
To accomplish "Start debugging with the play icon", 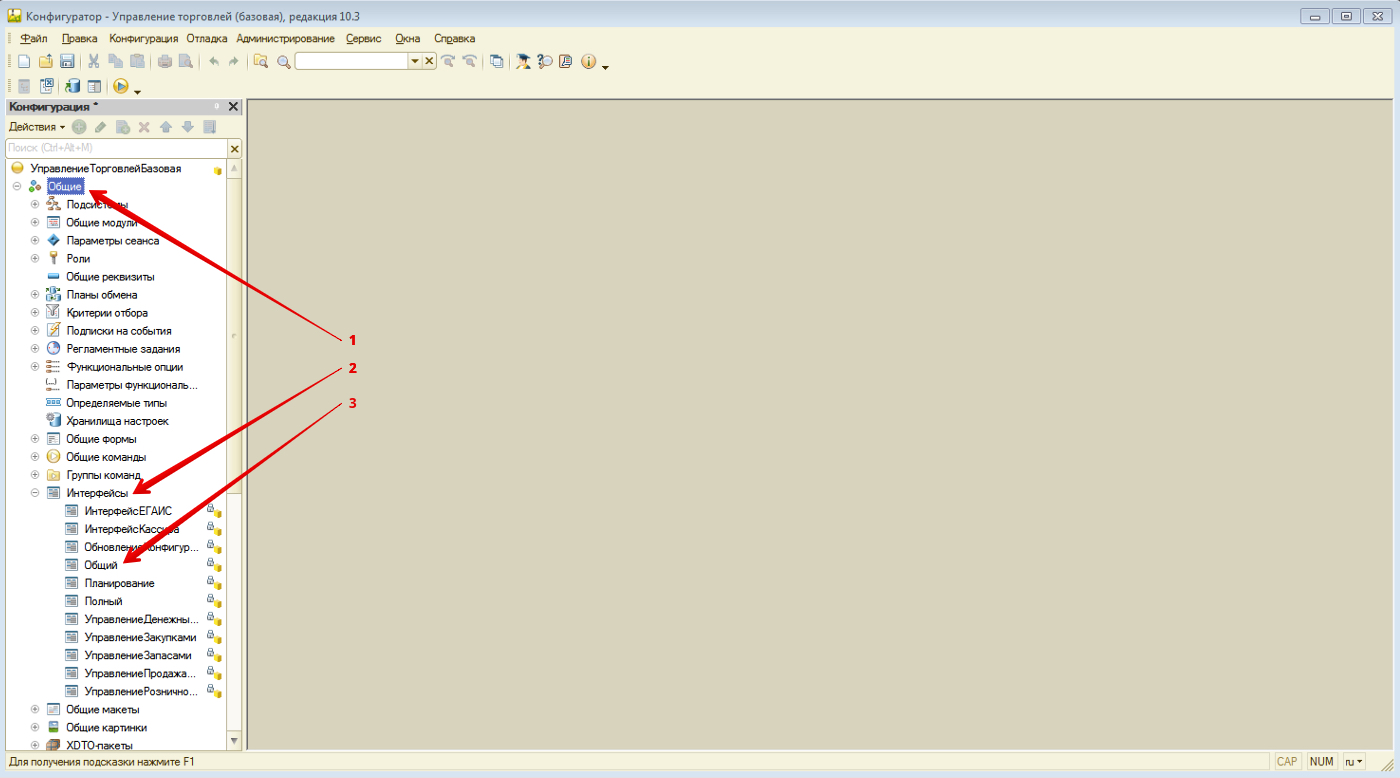I will (x=120, y=86).
